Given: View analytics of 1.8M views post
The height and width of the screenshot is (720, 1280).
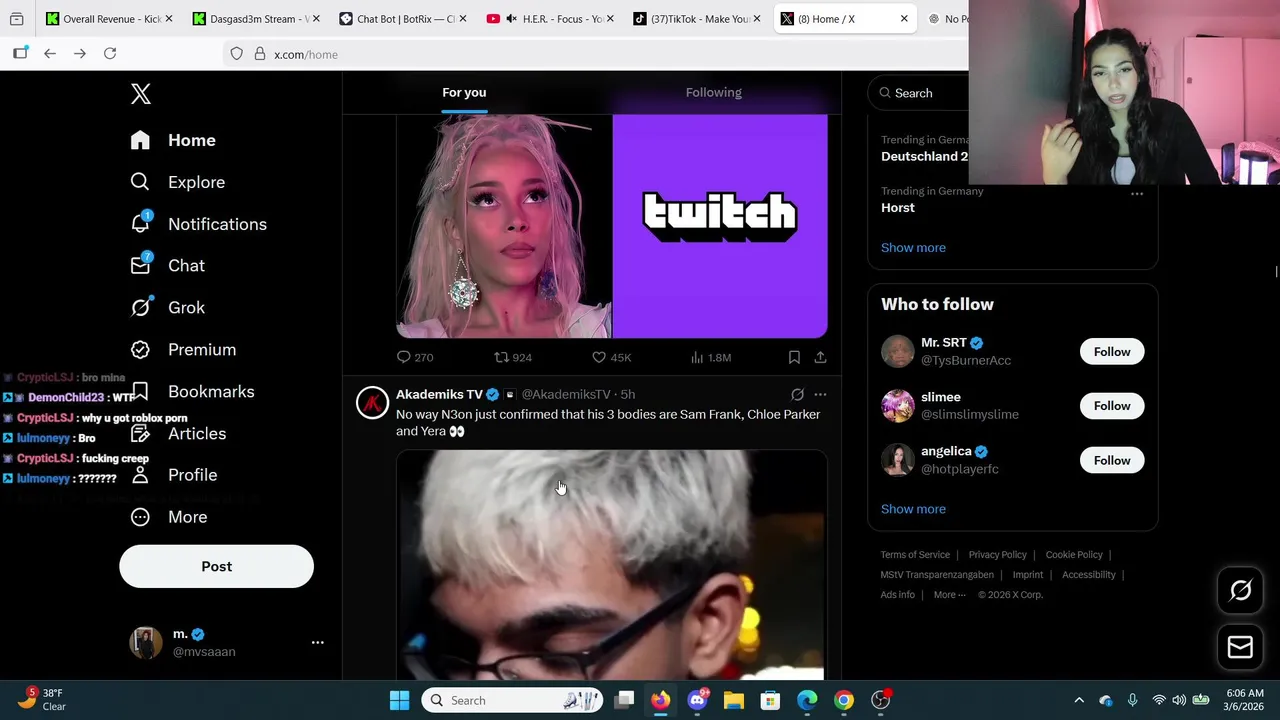Looking at the screenshot, I should pyautogui.click(x=711, y=357).
